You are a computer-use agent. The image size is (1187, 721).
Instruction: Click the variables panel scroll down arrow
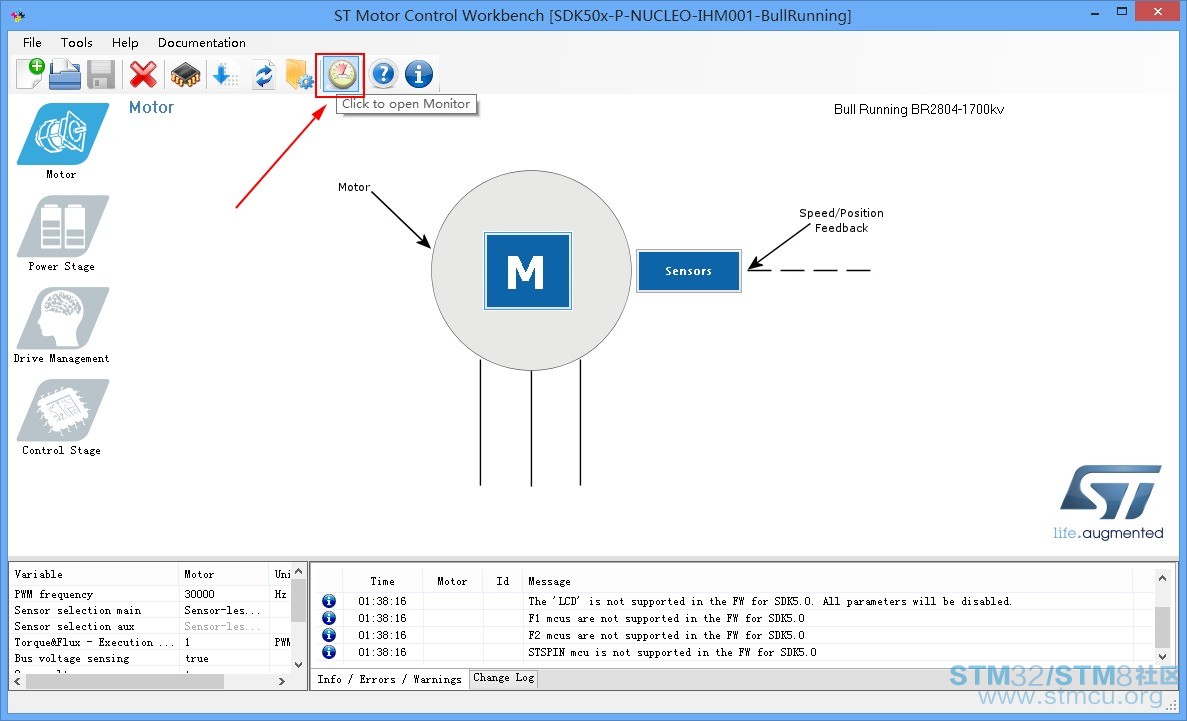298,665
